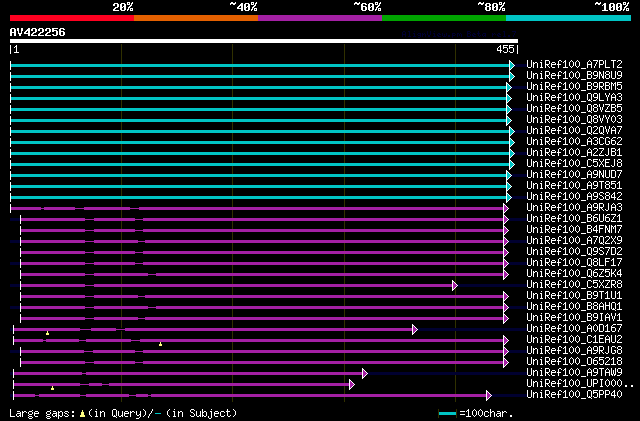The height and width of the screenshot is (421, 640).
Task: Click the white AV422256 query sequence bar
Action: point(264,41)
